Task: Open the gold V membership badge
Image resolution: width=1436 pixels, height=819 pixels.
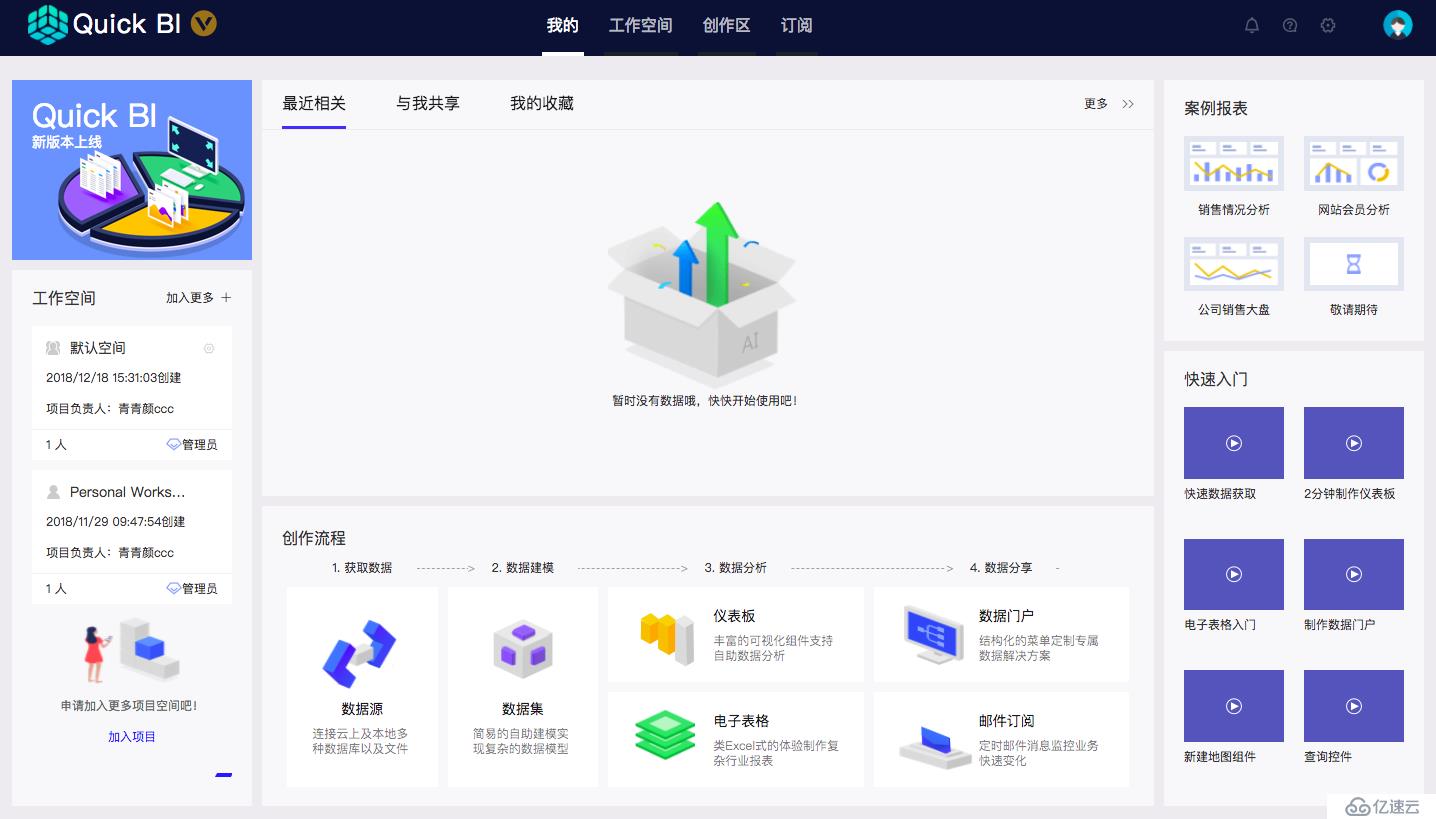Action: tap(204, 24)
